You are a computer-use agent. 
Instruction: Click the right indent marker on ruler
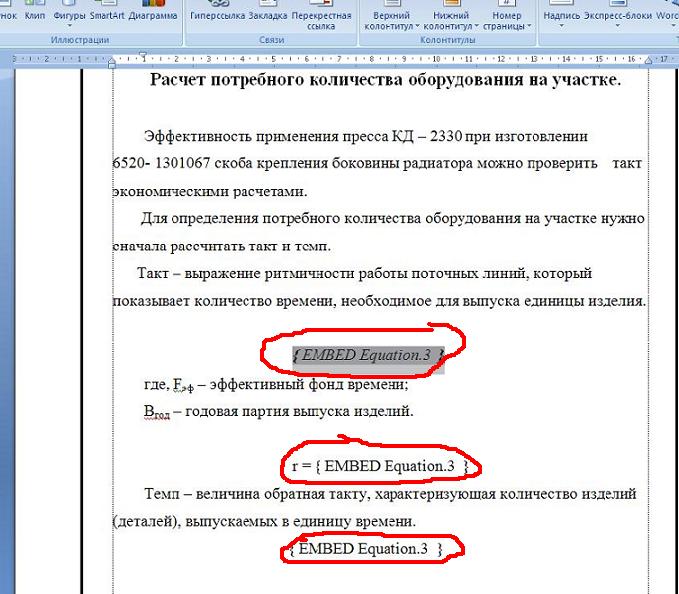coord(648,60)
